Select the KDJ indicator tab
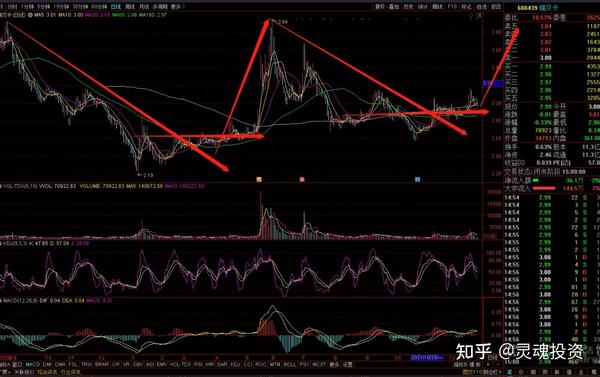This screenshot has width=600, height=377. [x=235, y=364]
